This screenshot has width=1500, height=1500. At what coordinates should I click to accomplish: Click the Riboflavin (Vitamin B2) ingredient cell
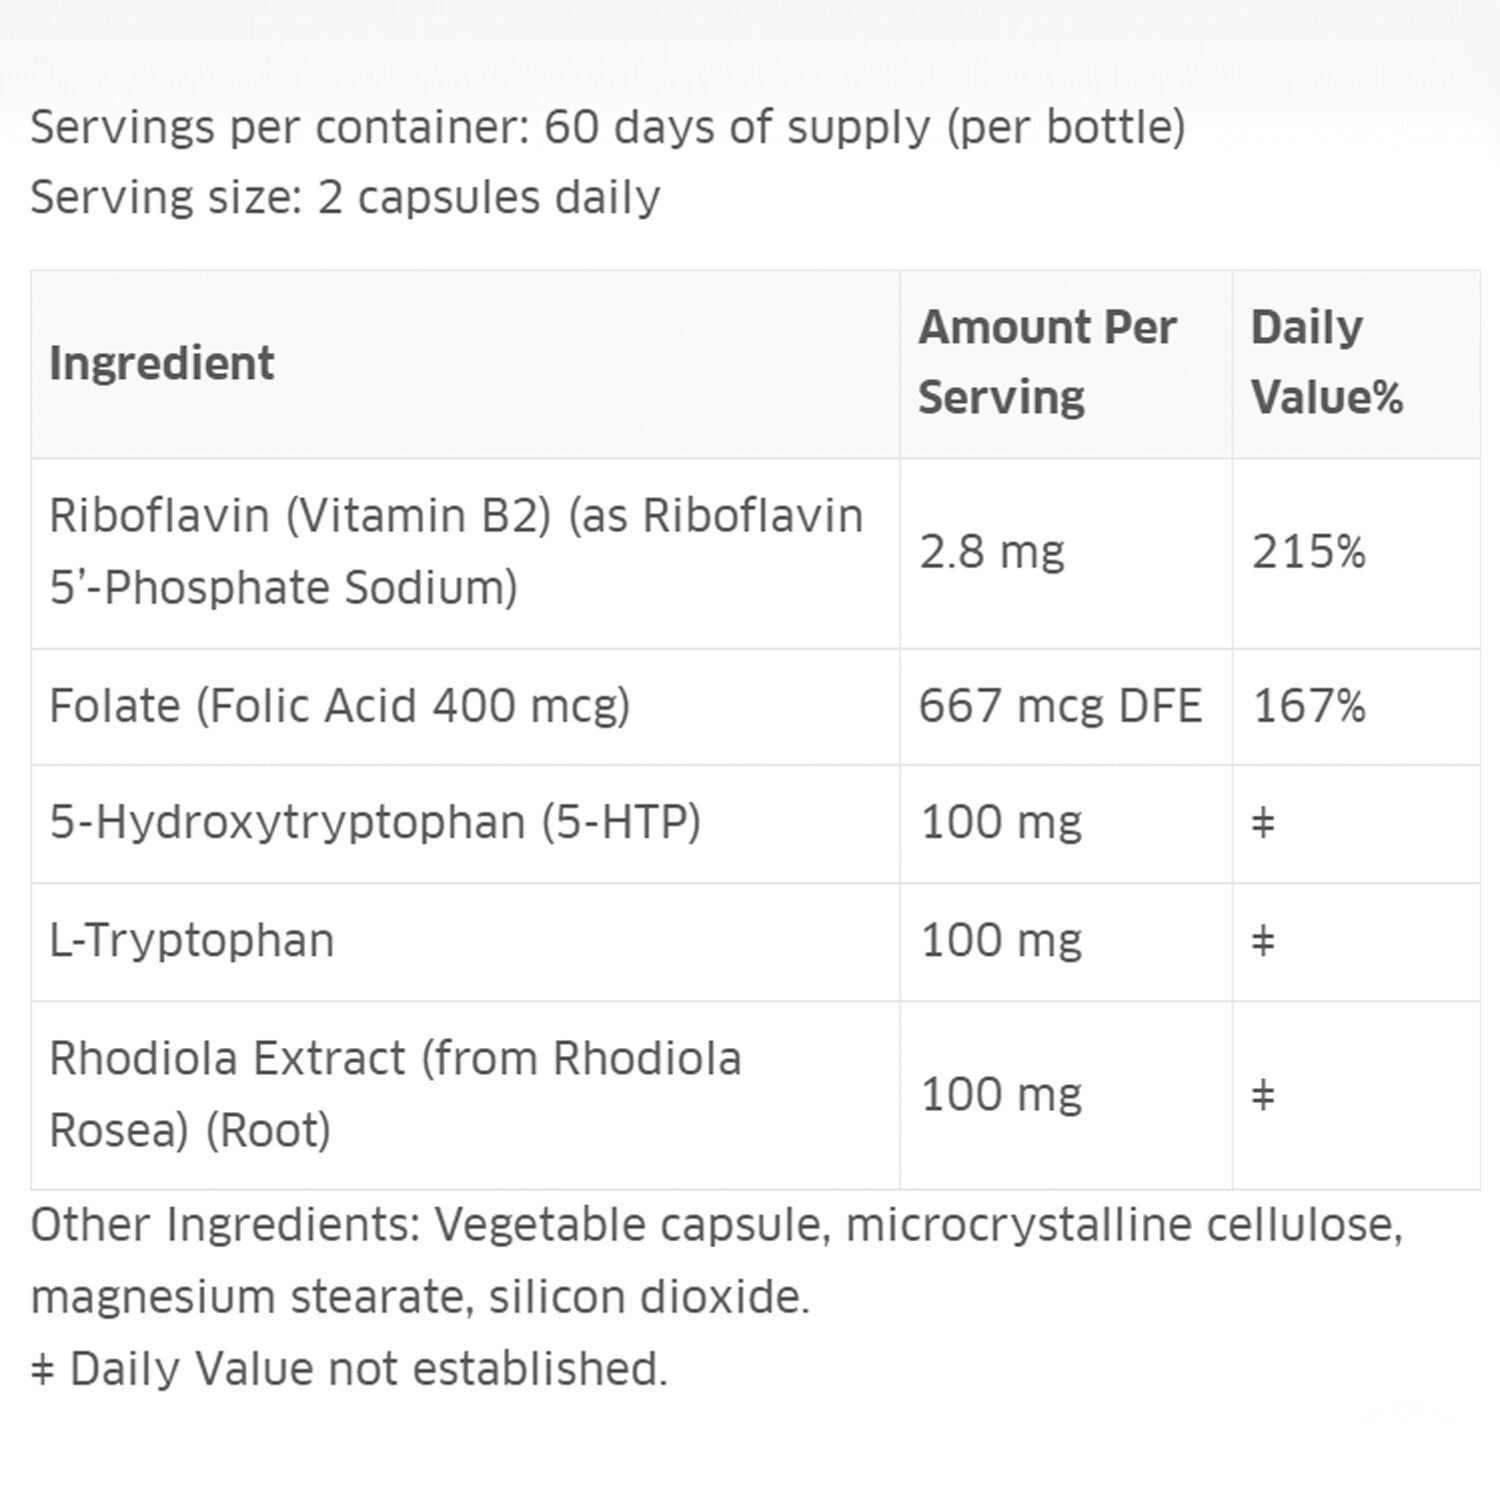click(455, 551)
